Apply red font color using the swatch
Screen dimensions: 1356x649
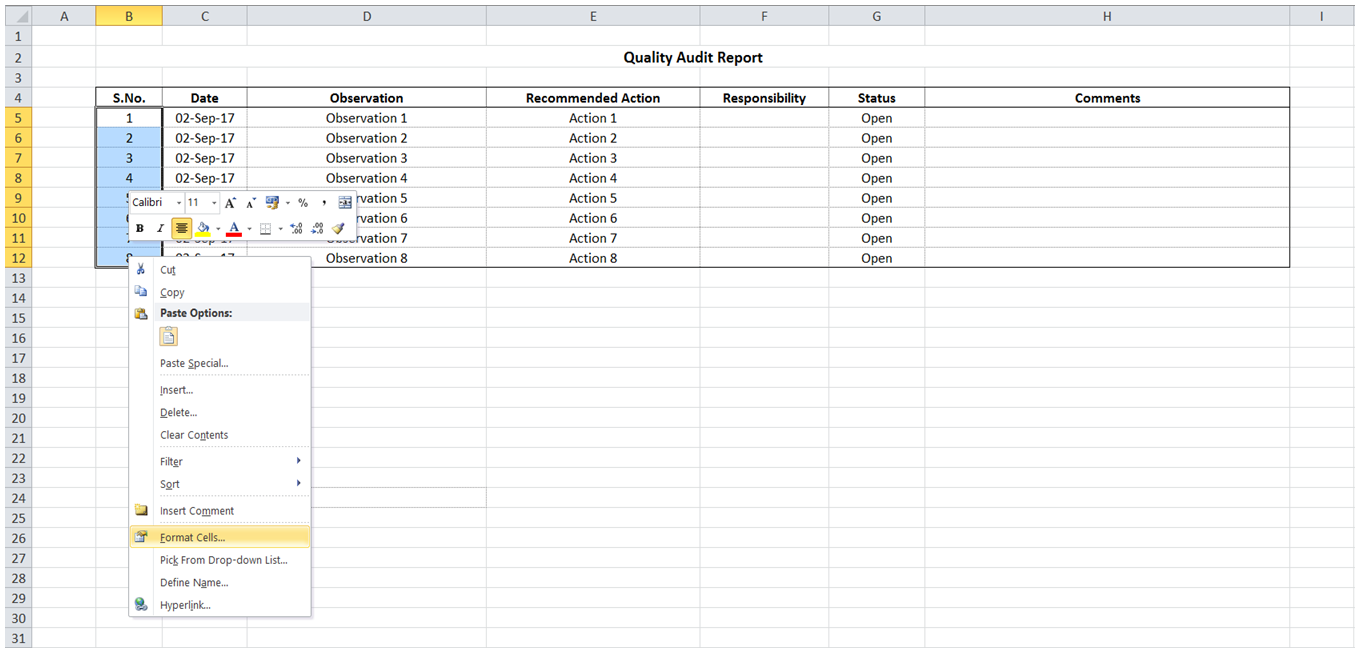coord(233,228)
